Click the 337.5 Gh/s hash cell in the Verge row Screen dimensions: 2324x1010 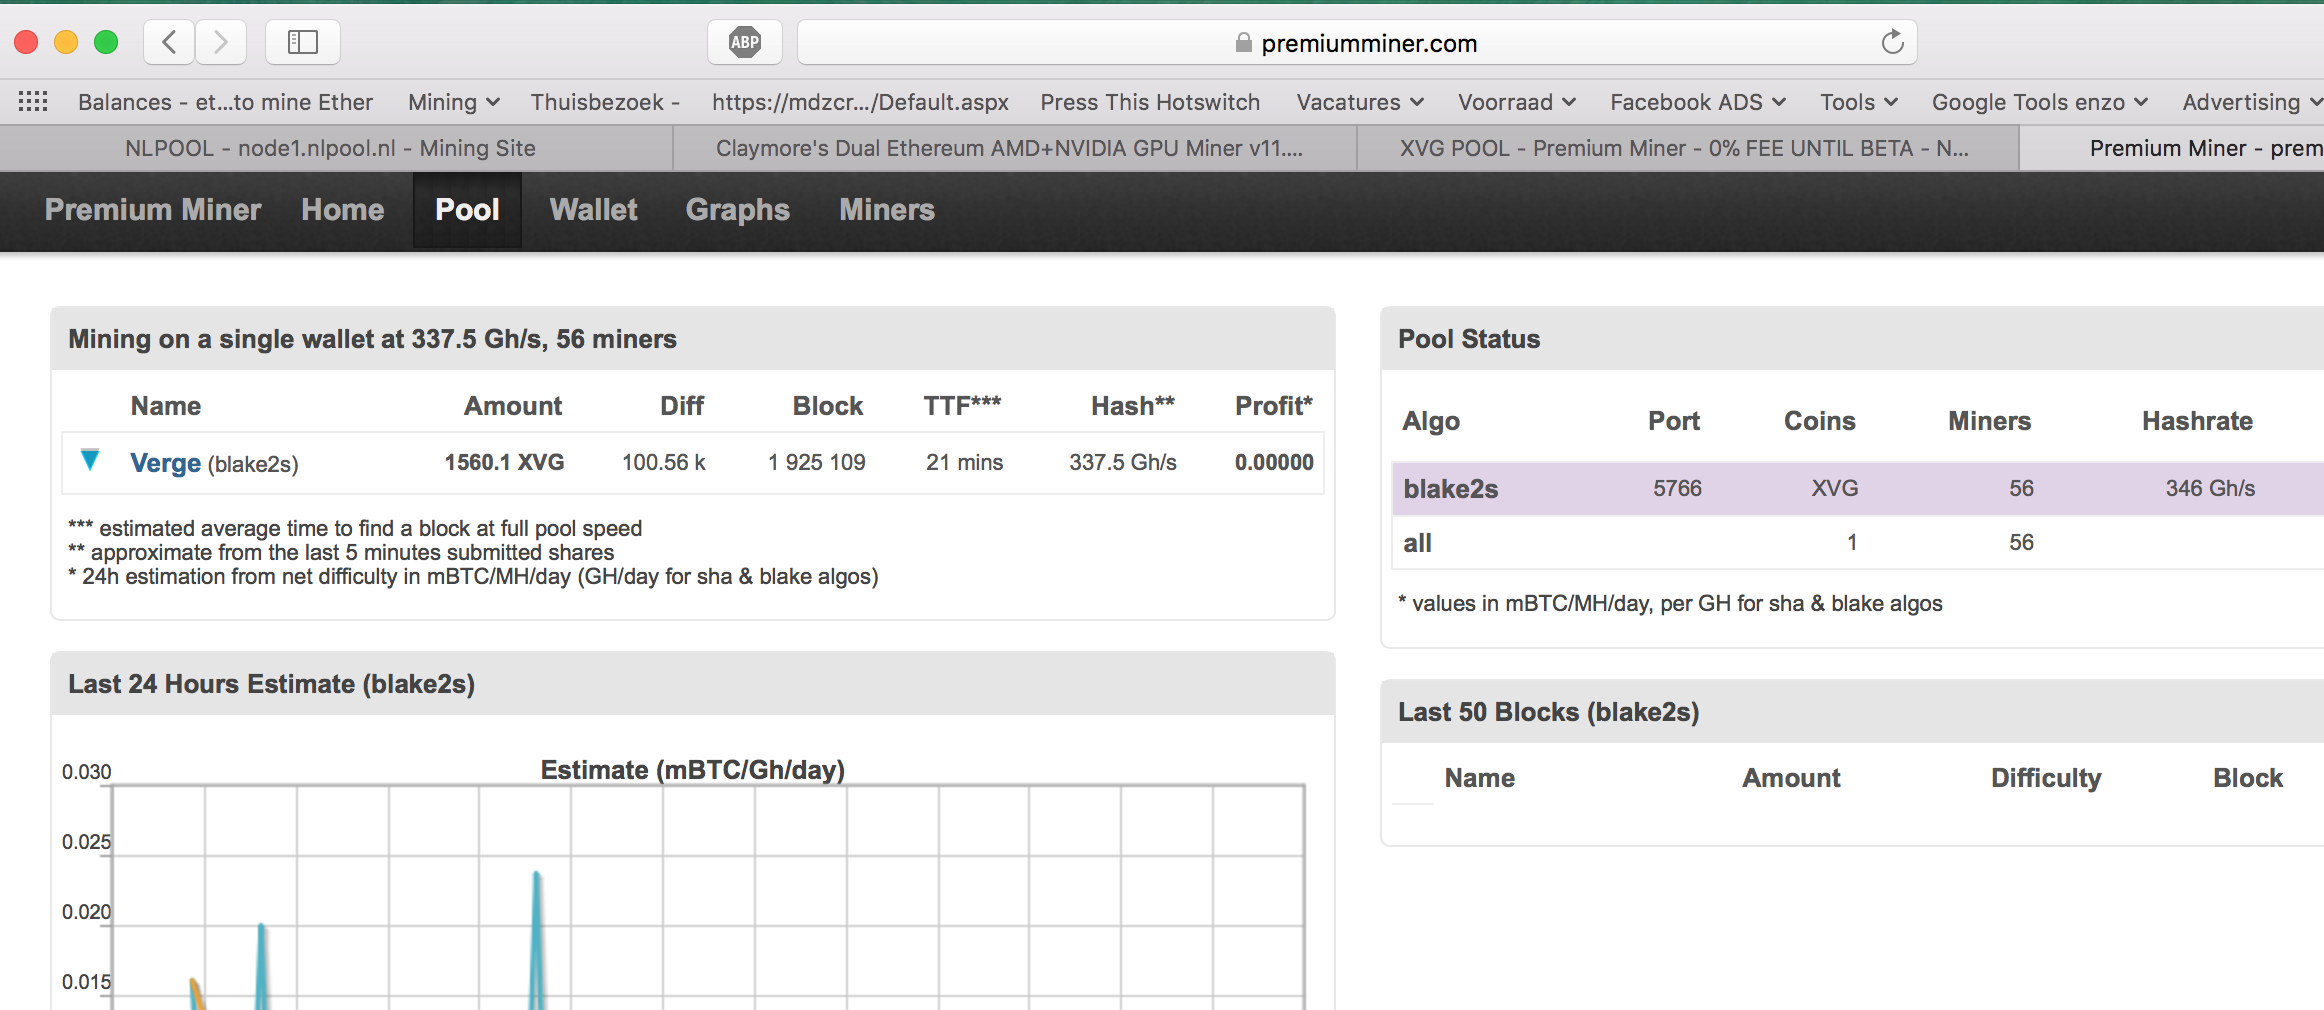click(x=1122, y=462)
